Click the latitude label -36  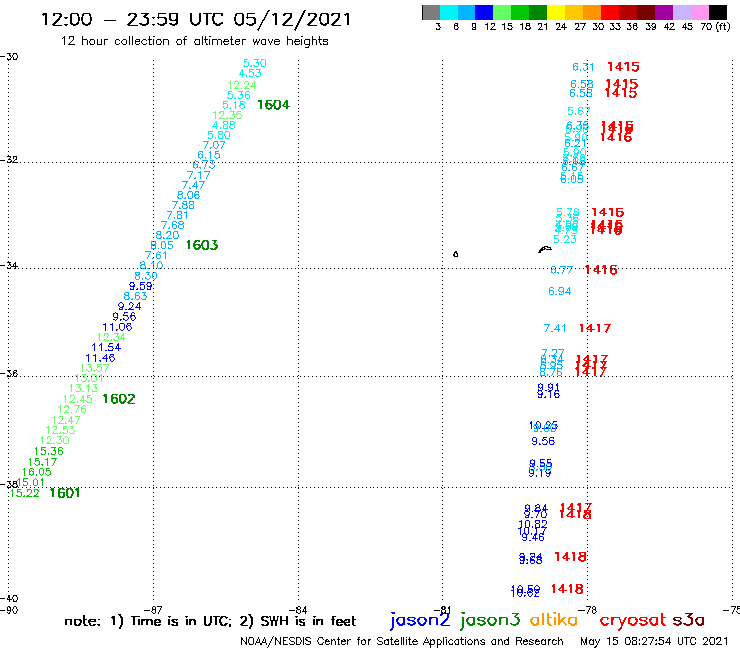[9, 373]
